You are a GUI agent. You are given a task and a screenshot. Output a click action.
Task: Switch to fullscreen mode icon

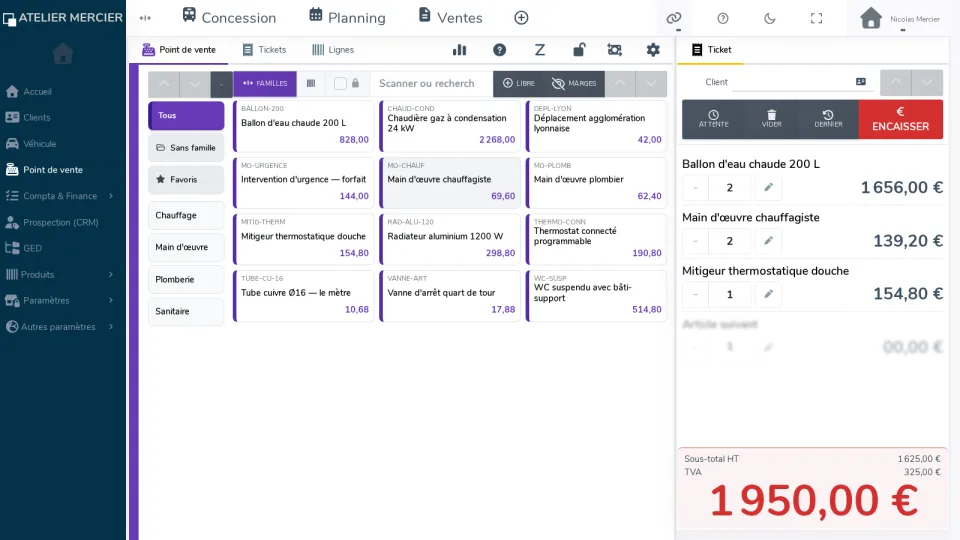(817, 18)
